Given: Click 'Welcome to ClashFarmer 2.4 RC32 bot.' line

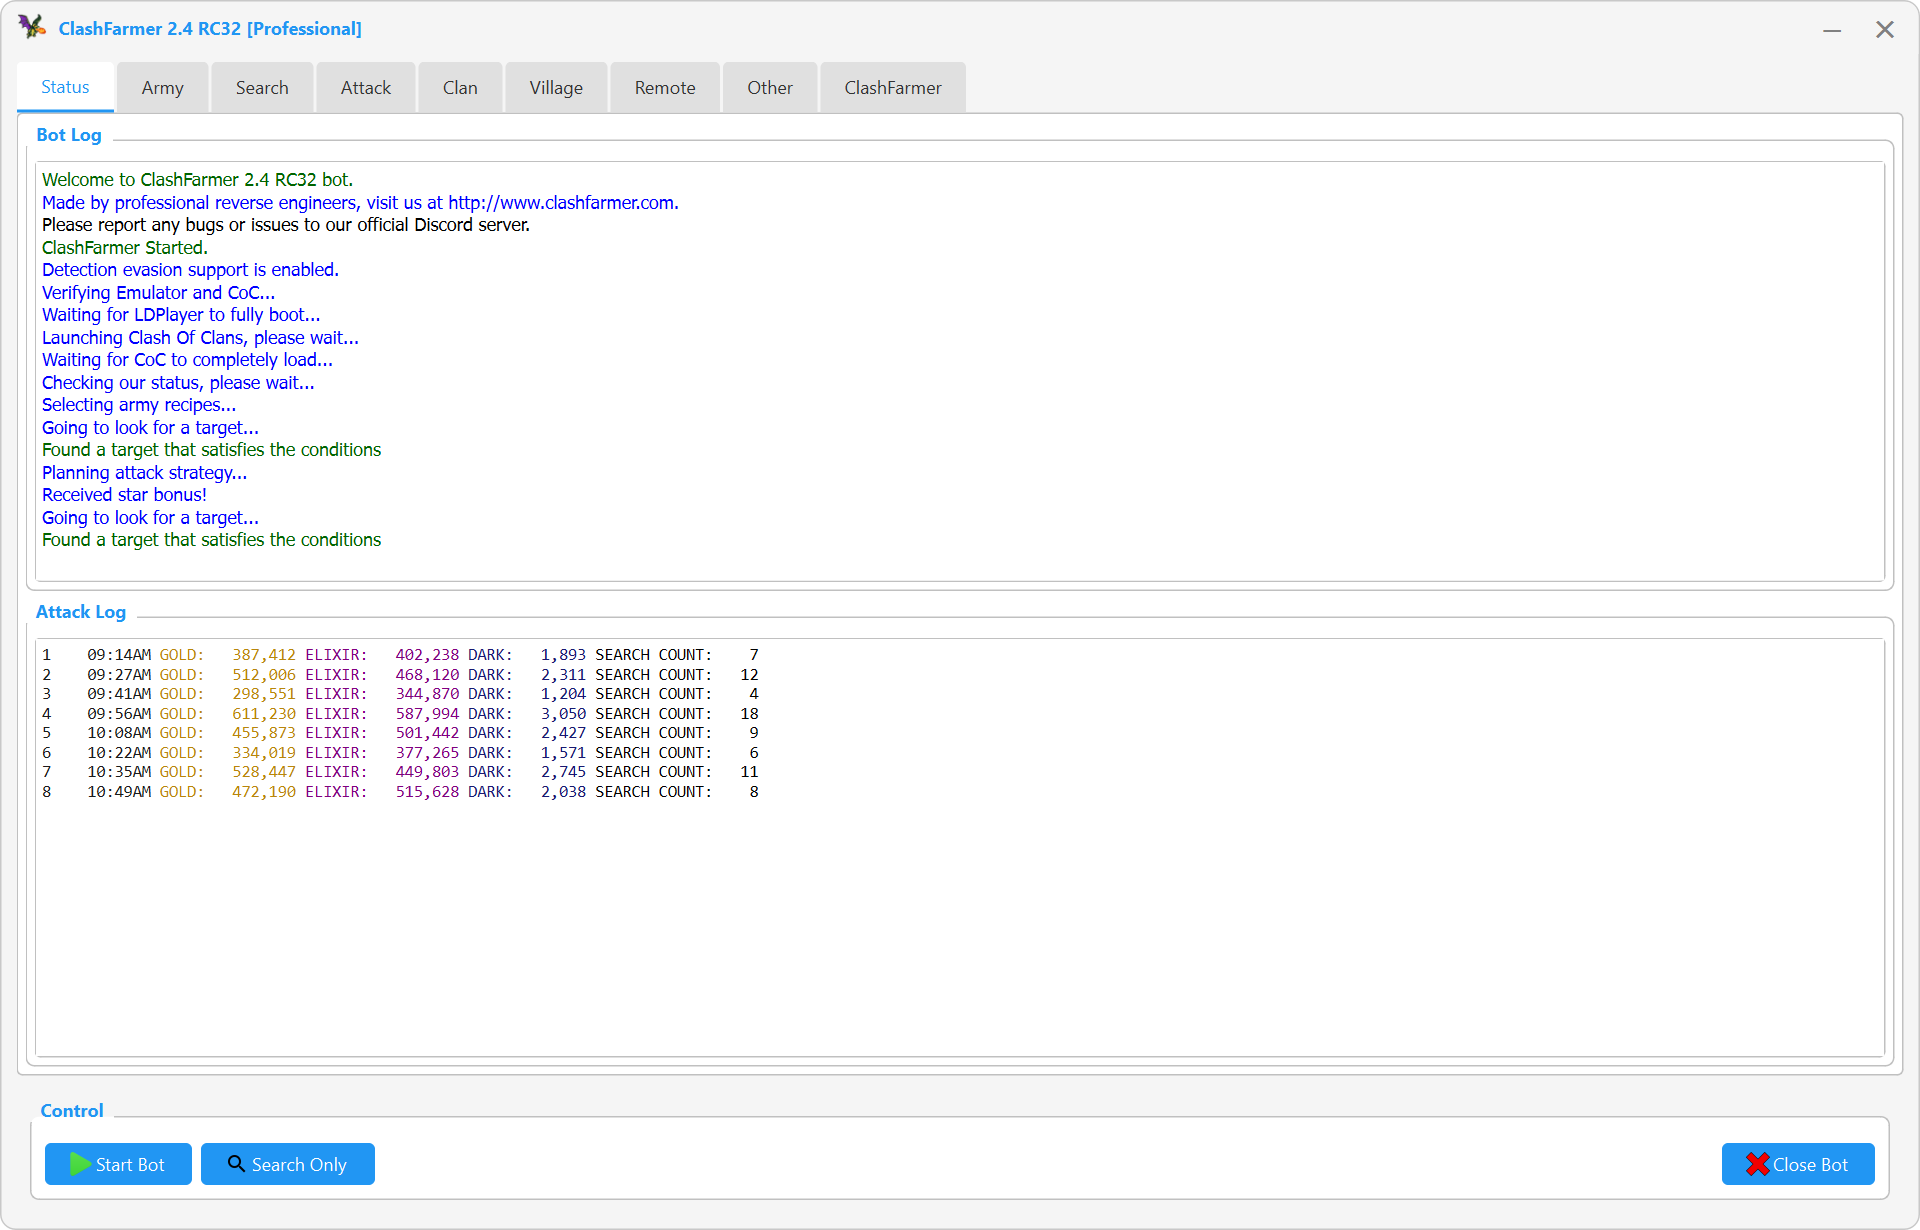Looking at the screenshot, I should pyautogui.click(x=197, y=180).
